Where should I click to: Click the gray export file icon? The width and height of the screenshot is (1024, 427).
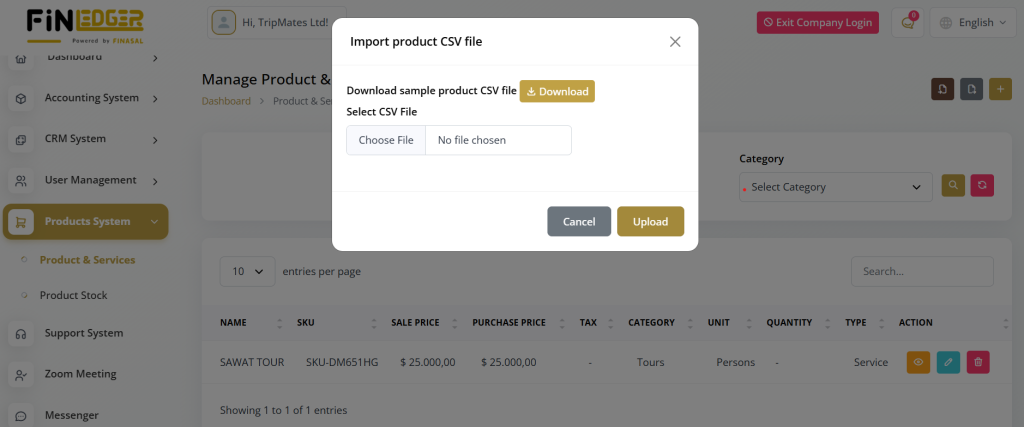coord(971,89)
